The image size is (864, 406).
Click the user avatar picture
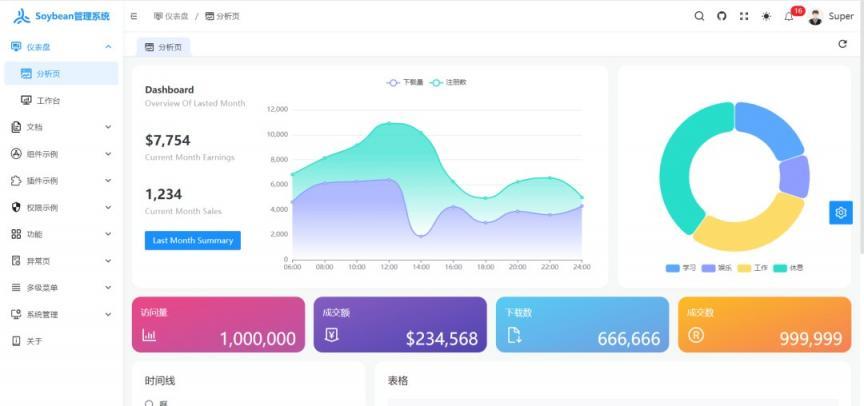815,17
